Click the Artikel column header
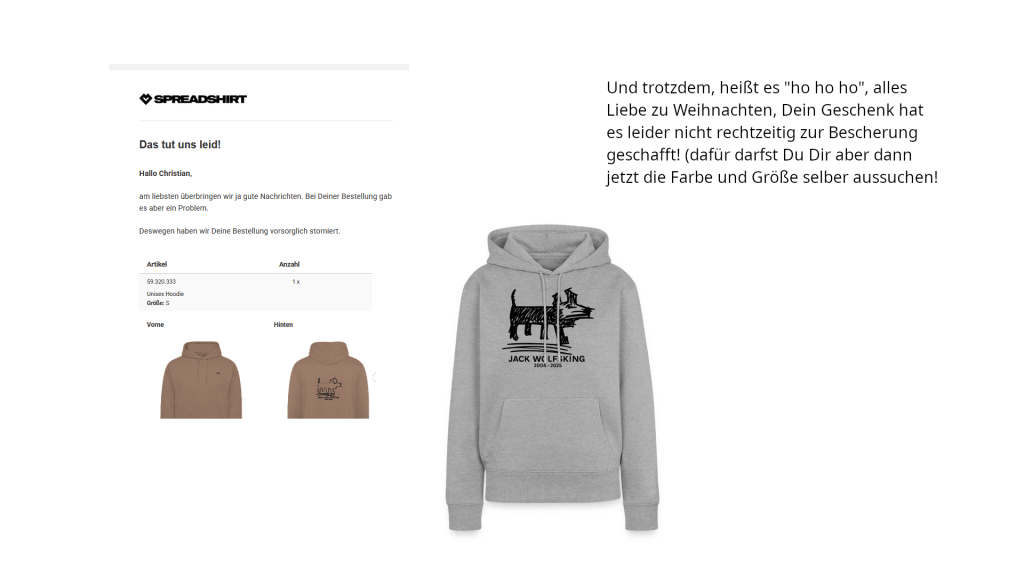 [157, 264]
